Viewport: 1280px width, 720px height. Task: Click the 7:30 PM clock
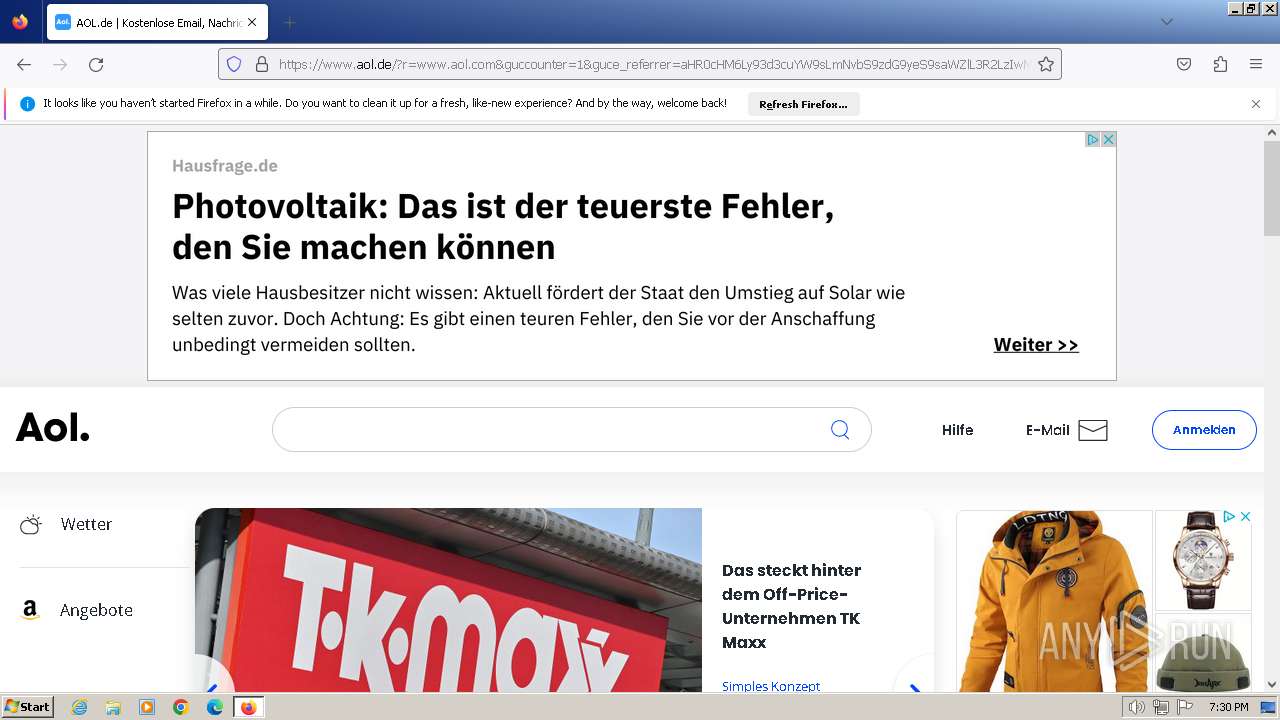(x=1228, y=707)
